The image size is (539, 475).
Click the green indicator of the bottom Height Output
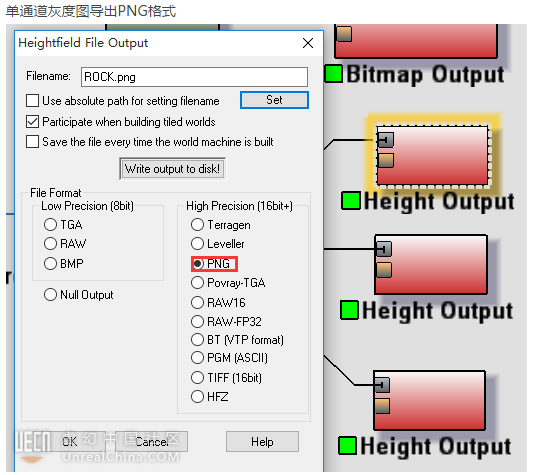coord(347,445)
